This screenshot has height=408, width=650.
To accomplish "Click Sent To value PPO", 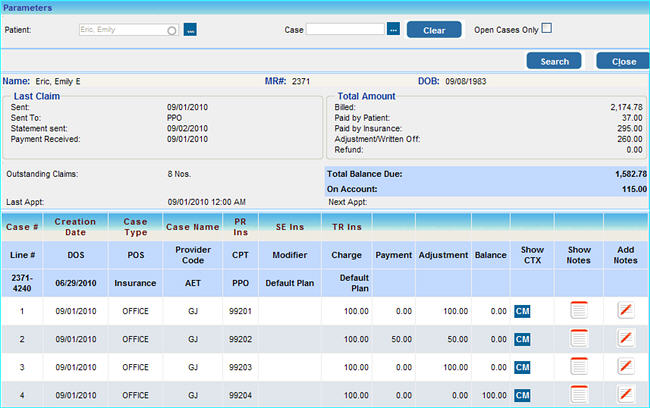I will tap(175, 118).
